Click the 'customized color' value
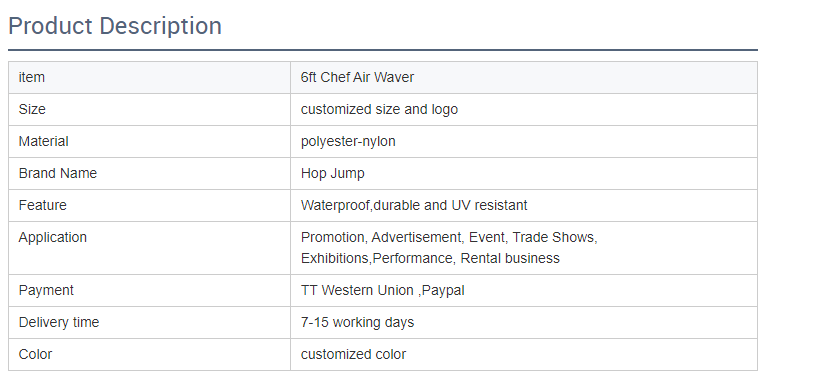 coord(353,354)
